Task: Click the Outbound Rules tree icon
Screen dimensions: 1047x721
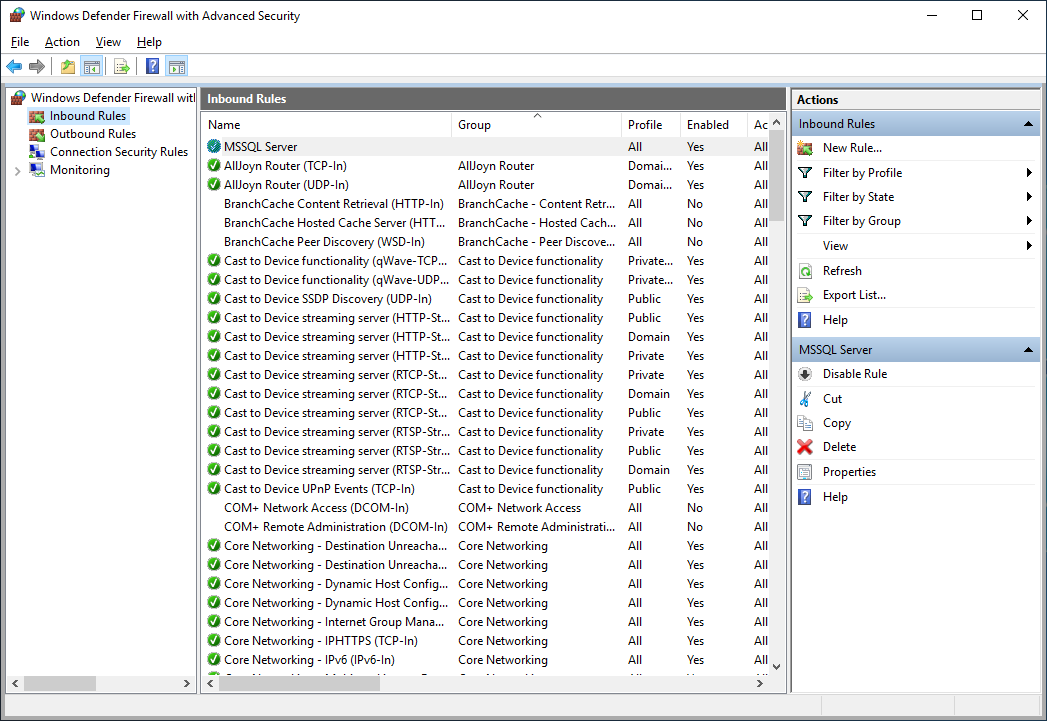Action: (x=37, y=134)
